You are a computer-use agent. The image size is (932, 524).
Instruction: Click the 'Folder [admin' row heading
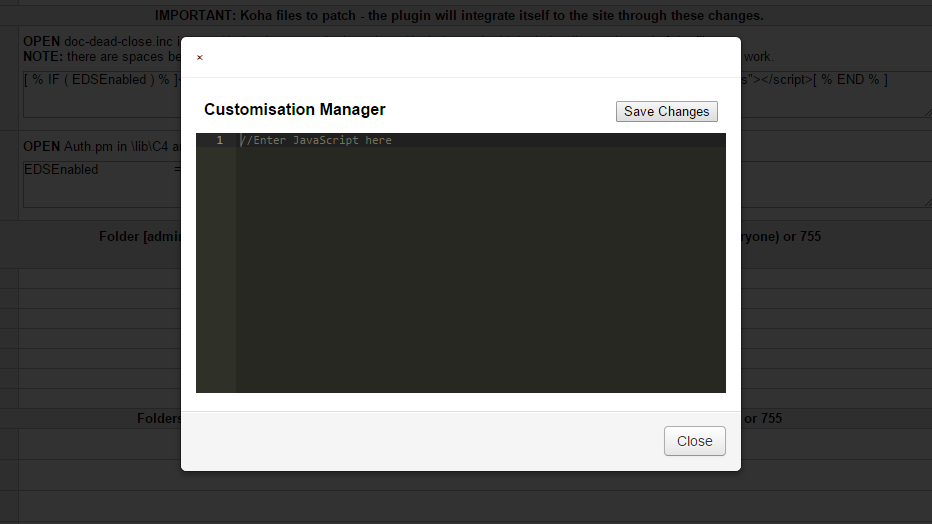point(139,237)
